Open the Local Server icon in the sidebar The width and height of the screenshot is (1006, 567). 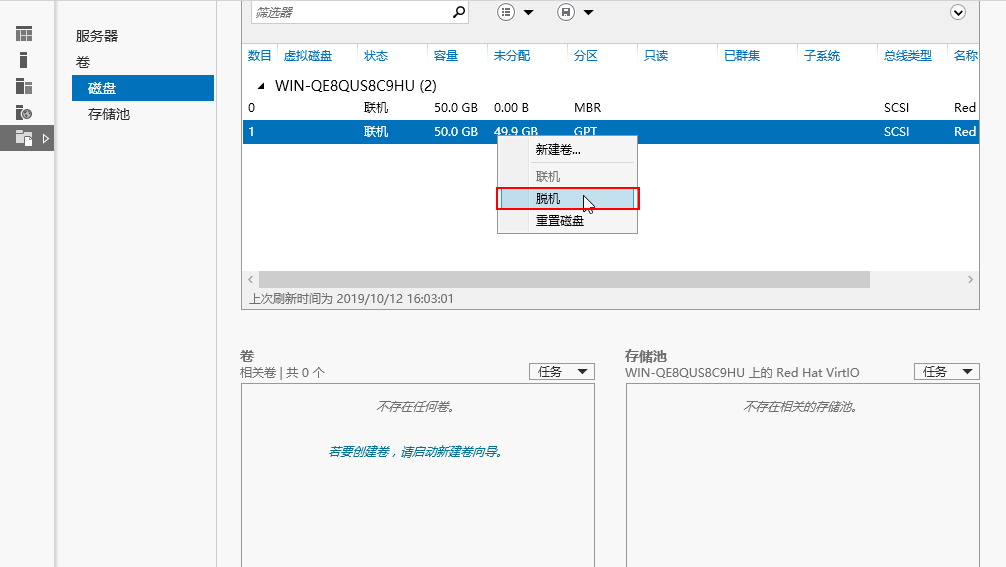24,60
